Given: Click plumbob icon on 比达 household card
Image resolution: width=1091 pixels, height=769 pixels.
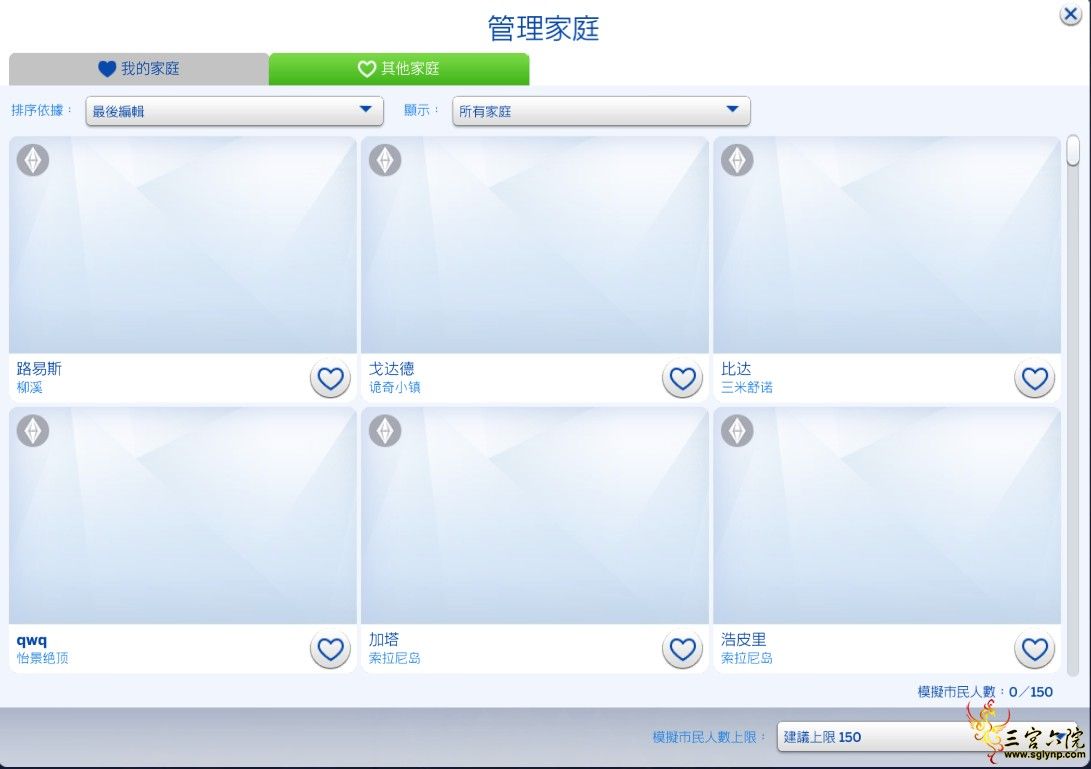Looking at the screenshot, I should pyautogui.click(x=737, y=160).
